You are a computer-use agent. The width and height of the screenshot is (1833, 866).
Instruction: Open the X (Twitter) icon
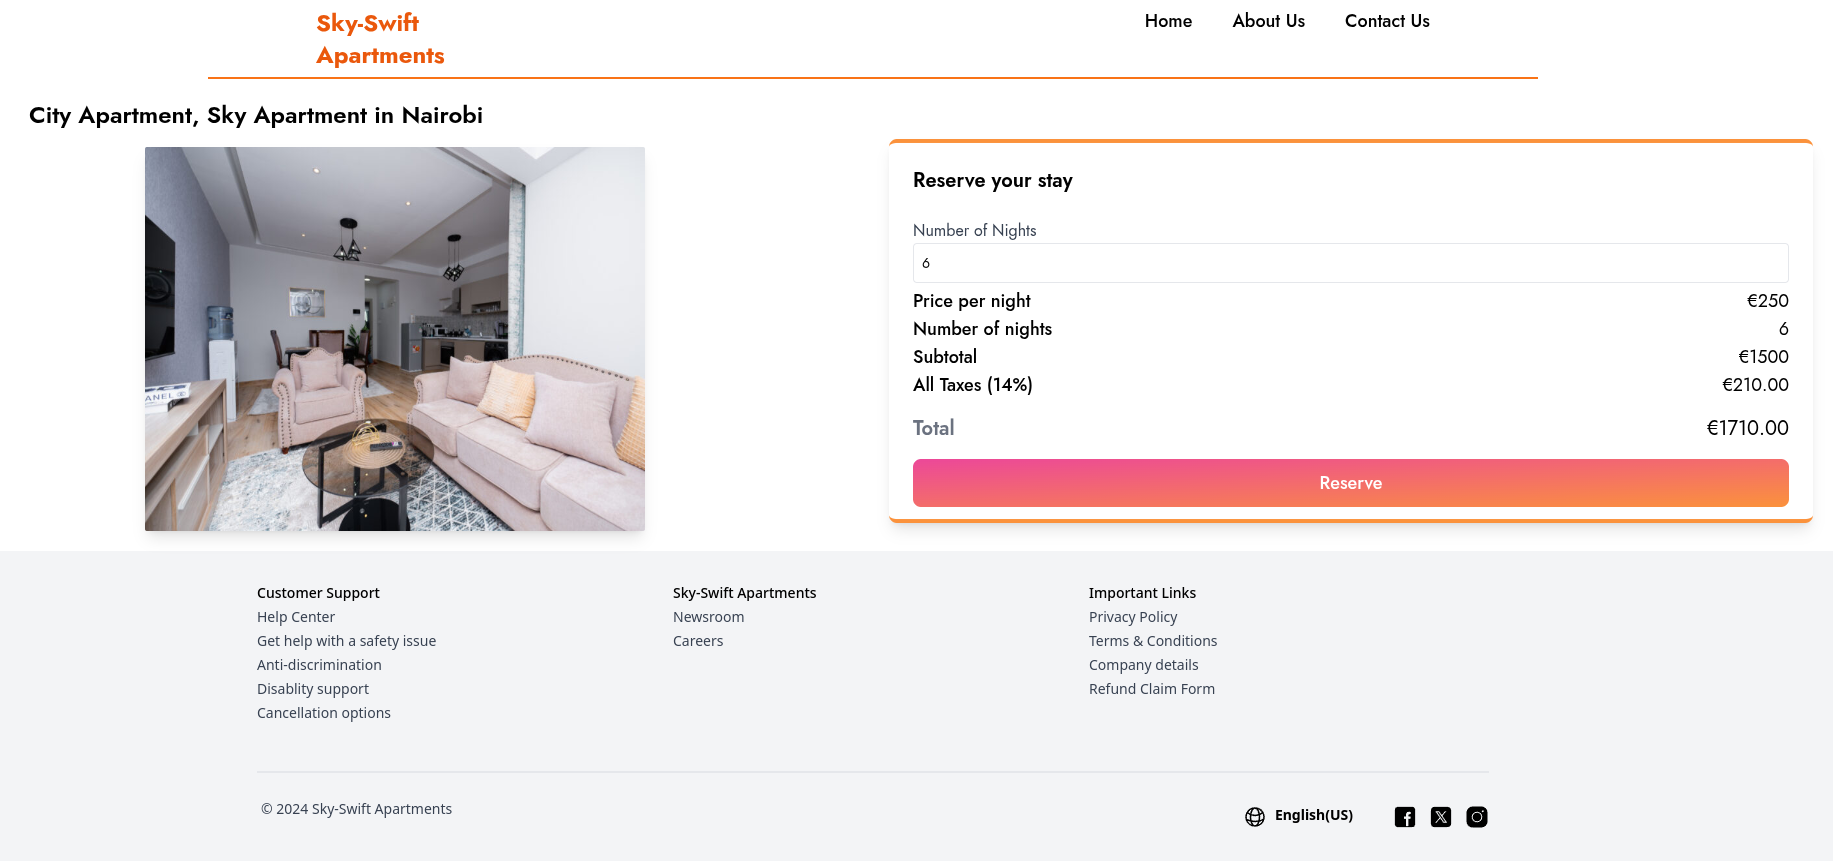pyautogui.click(x=1441, y=817)
